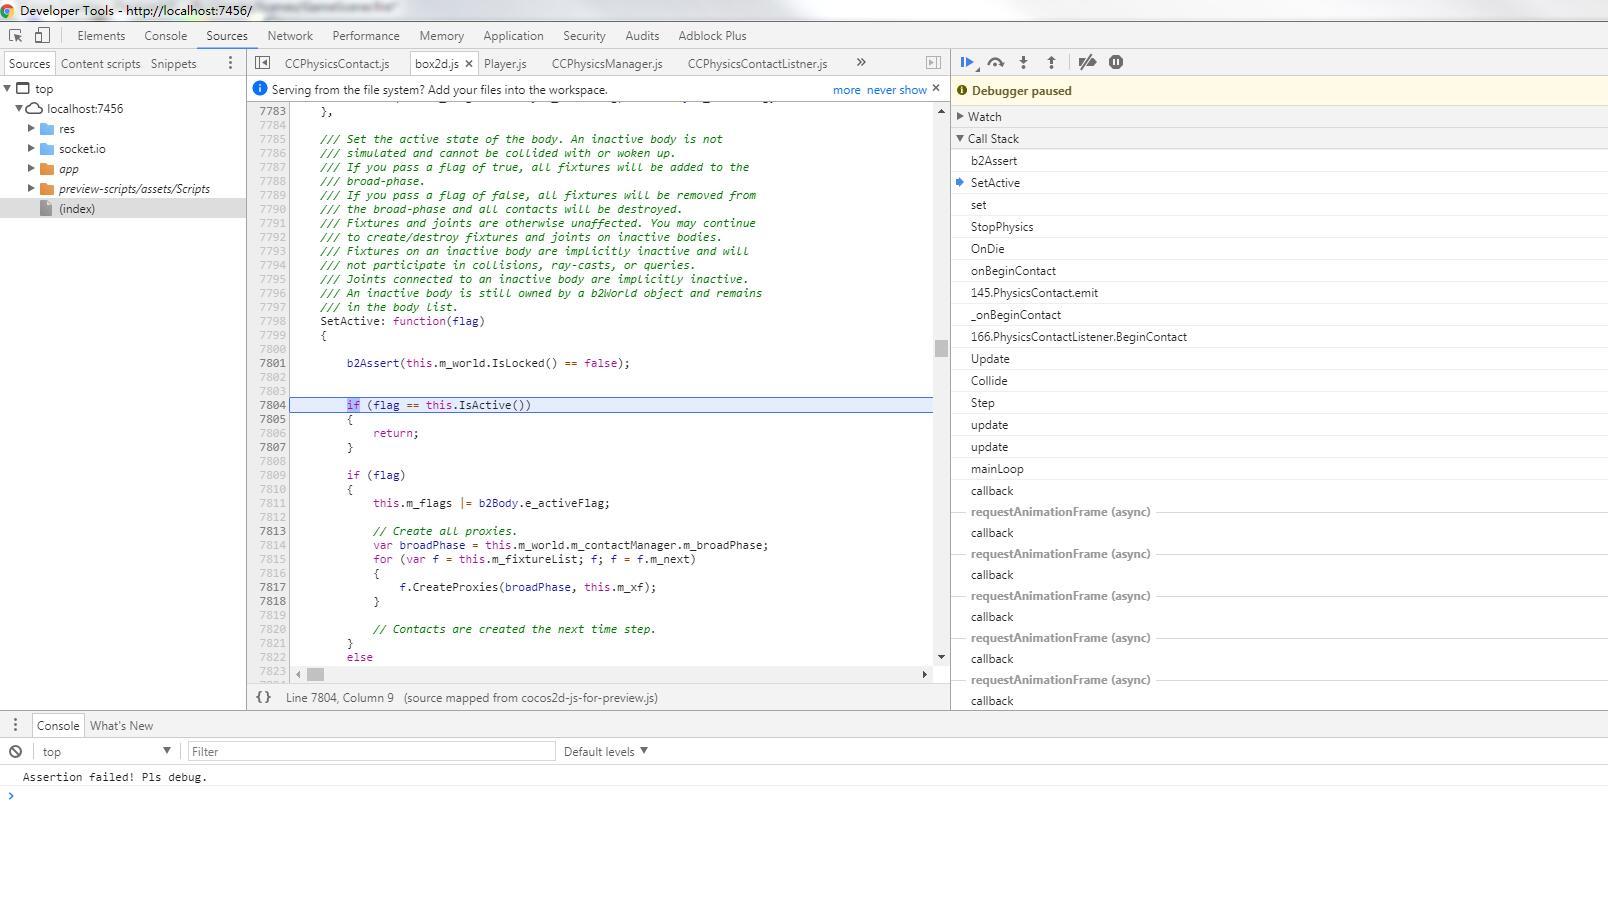Select StopPhysics in the call stack
This screenshot has height=913, width=1608.
click(x=1001, y=227)
